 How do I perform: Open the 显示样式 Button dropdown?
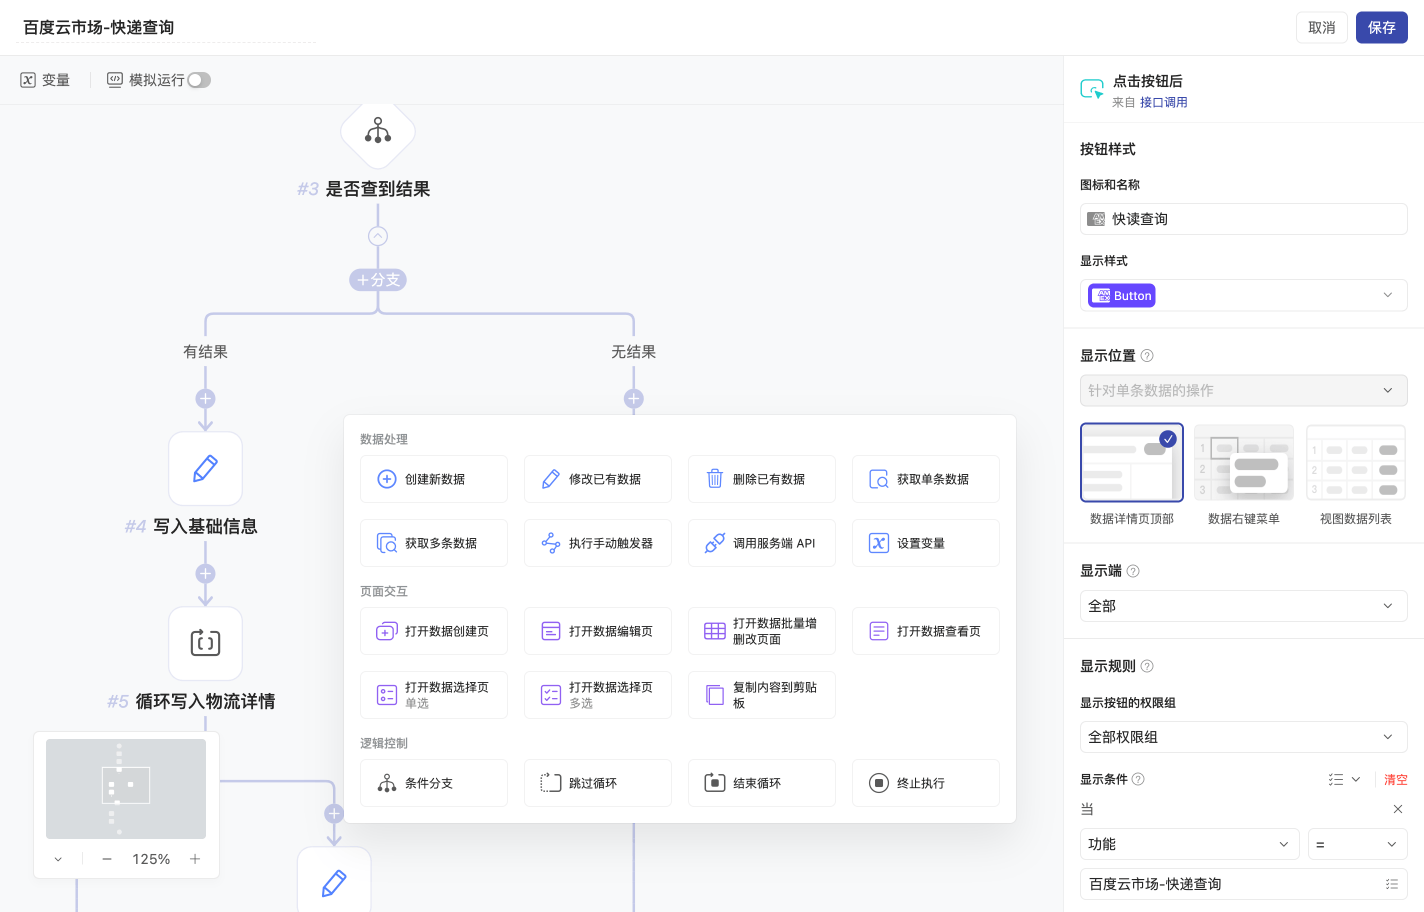[x=1243, y=295]
